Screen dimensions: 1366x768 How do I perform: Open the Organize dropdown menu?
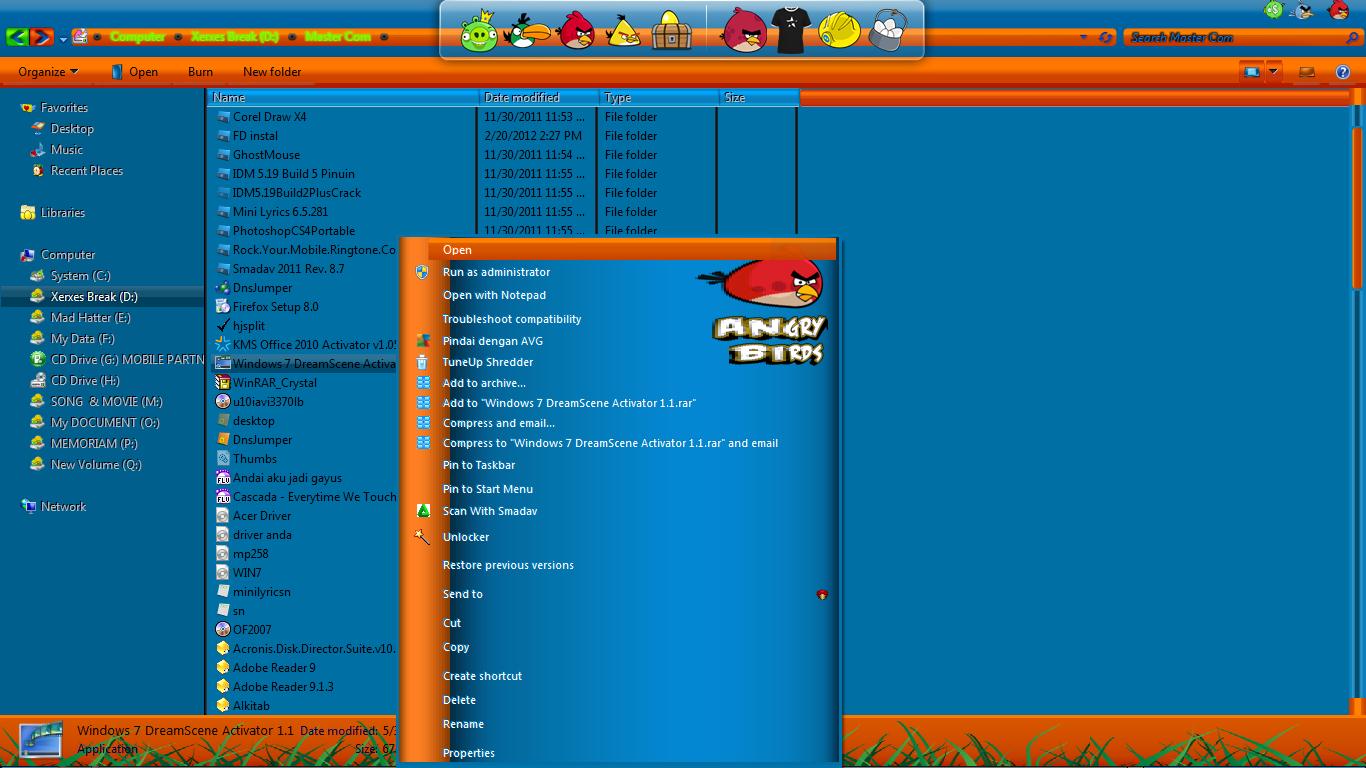[48, 72]
